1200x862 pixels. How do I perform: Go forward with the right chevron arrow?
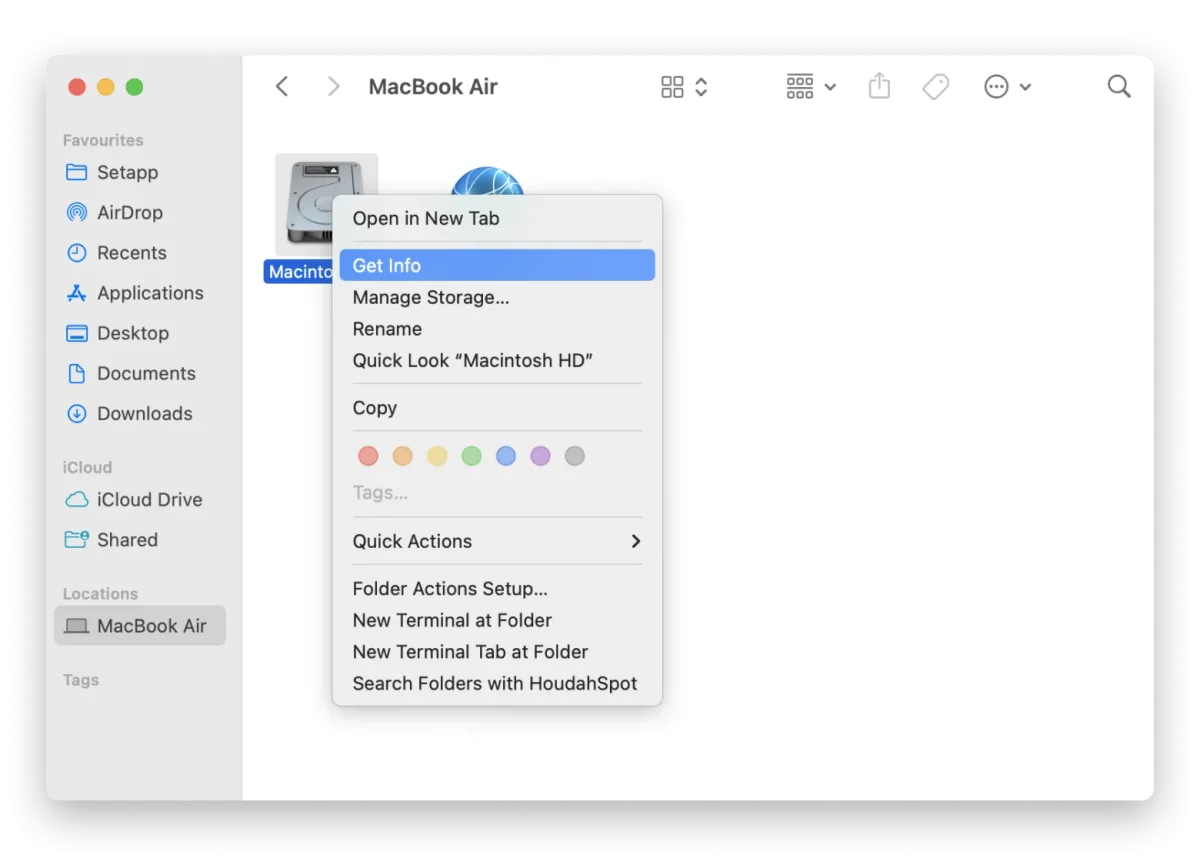334,87
